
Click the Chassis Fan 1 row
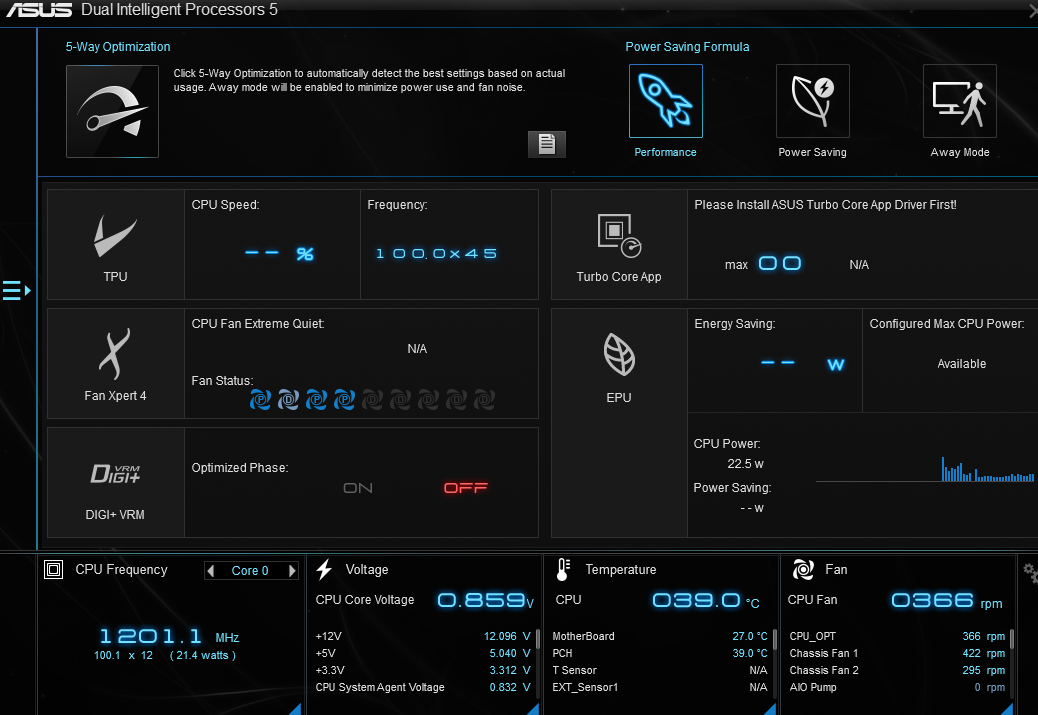[897, 653]
